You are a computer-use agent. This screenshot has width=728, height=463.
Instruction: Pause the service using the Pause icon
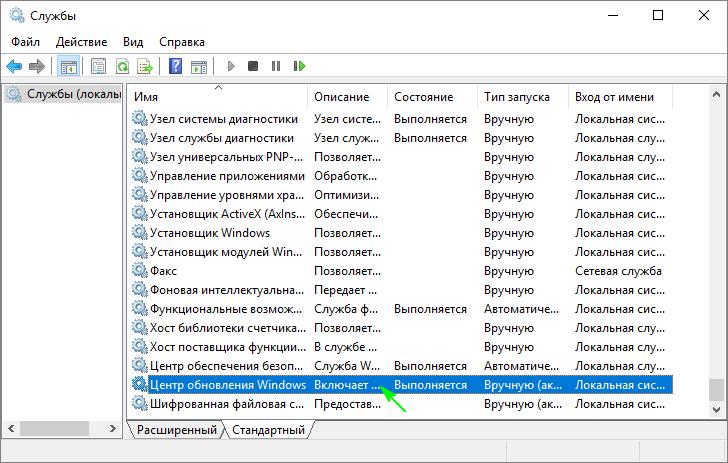276,67
